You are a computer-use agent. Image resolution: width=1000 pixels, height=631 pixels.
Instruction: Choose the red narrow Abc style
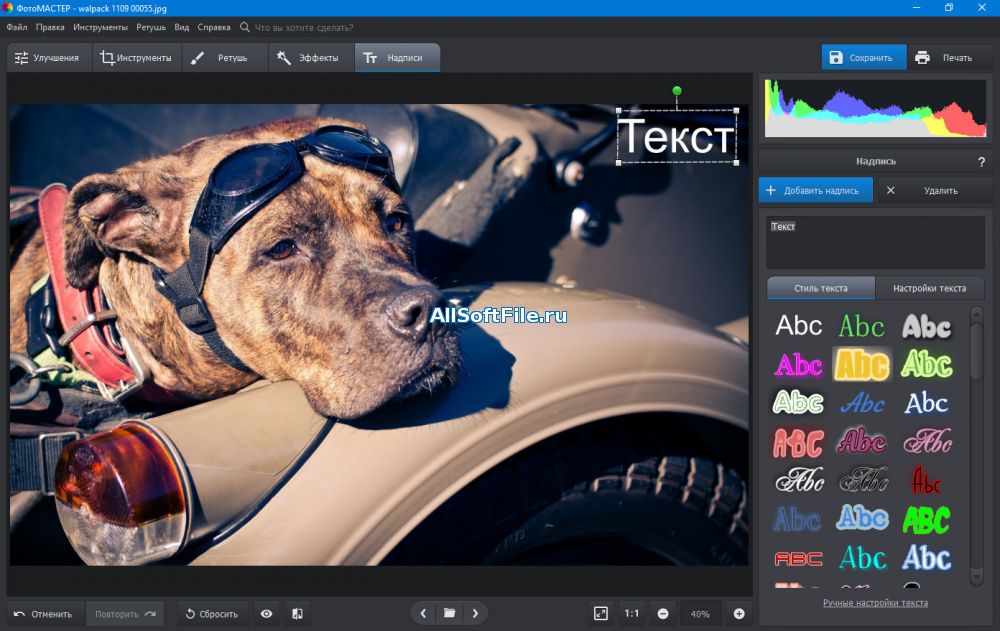pos(926,481)
